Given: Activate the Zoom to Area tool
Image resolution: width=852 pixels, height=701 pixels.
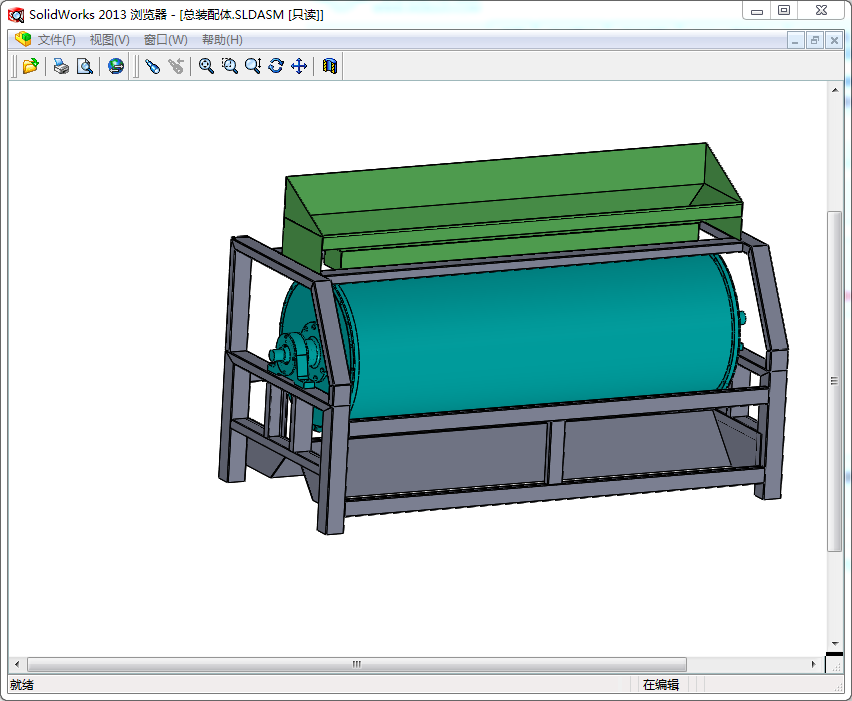Looking at the screenshot, I should click(x=230, y=65).
